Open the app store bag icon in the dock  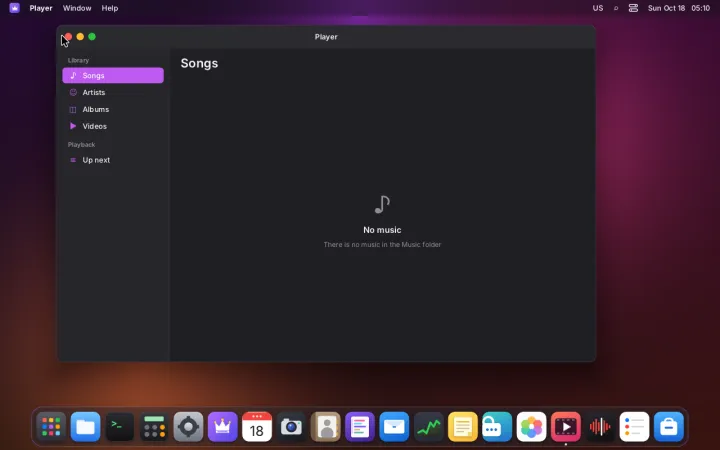coord(669,427)
